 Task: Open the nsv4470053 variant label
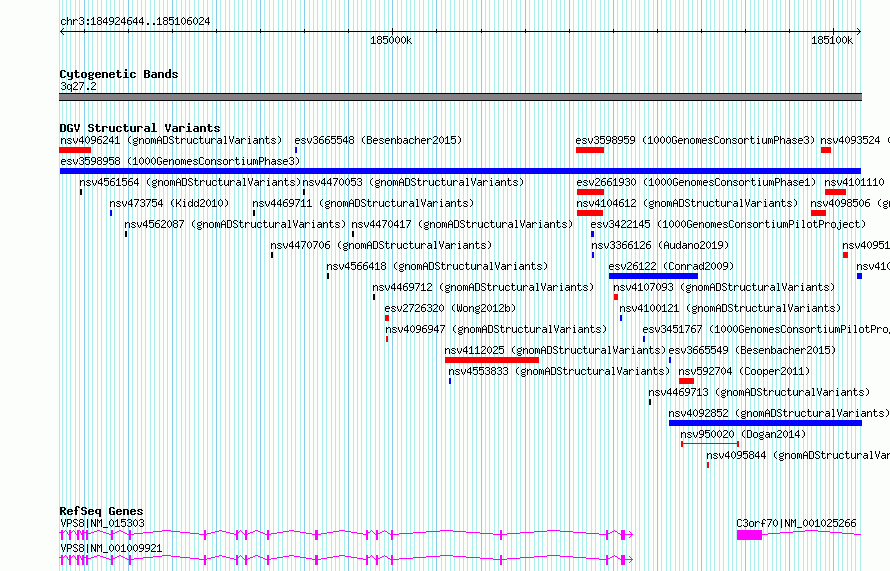pyautogui.click(x=413, y=182)
